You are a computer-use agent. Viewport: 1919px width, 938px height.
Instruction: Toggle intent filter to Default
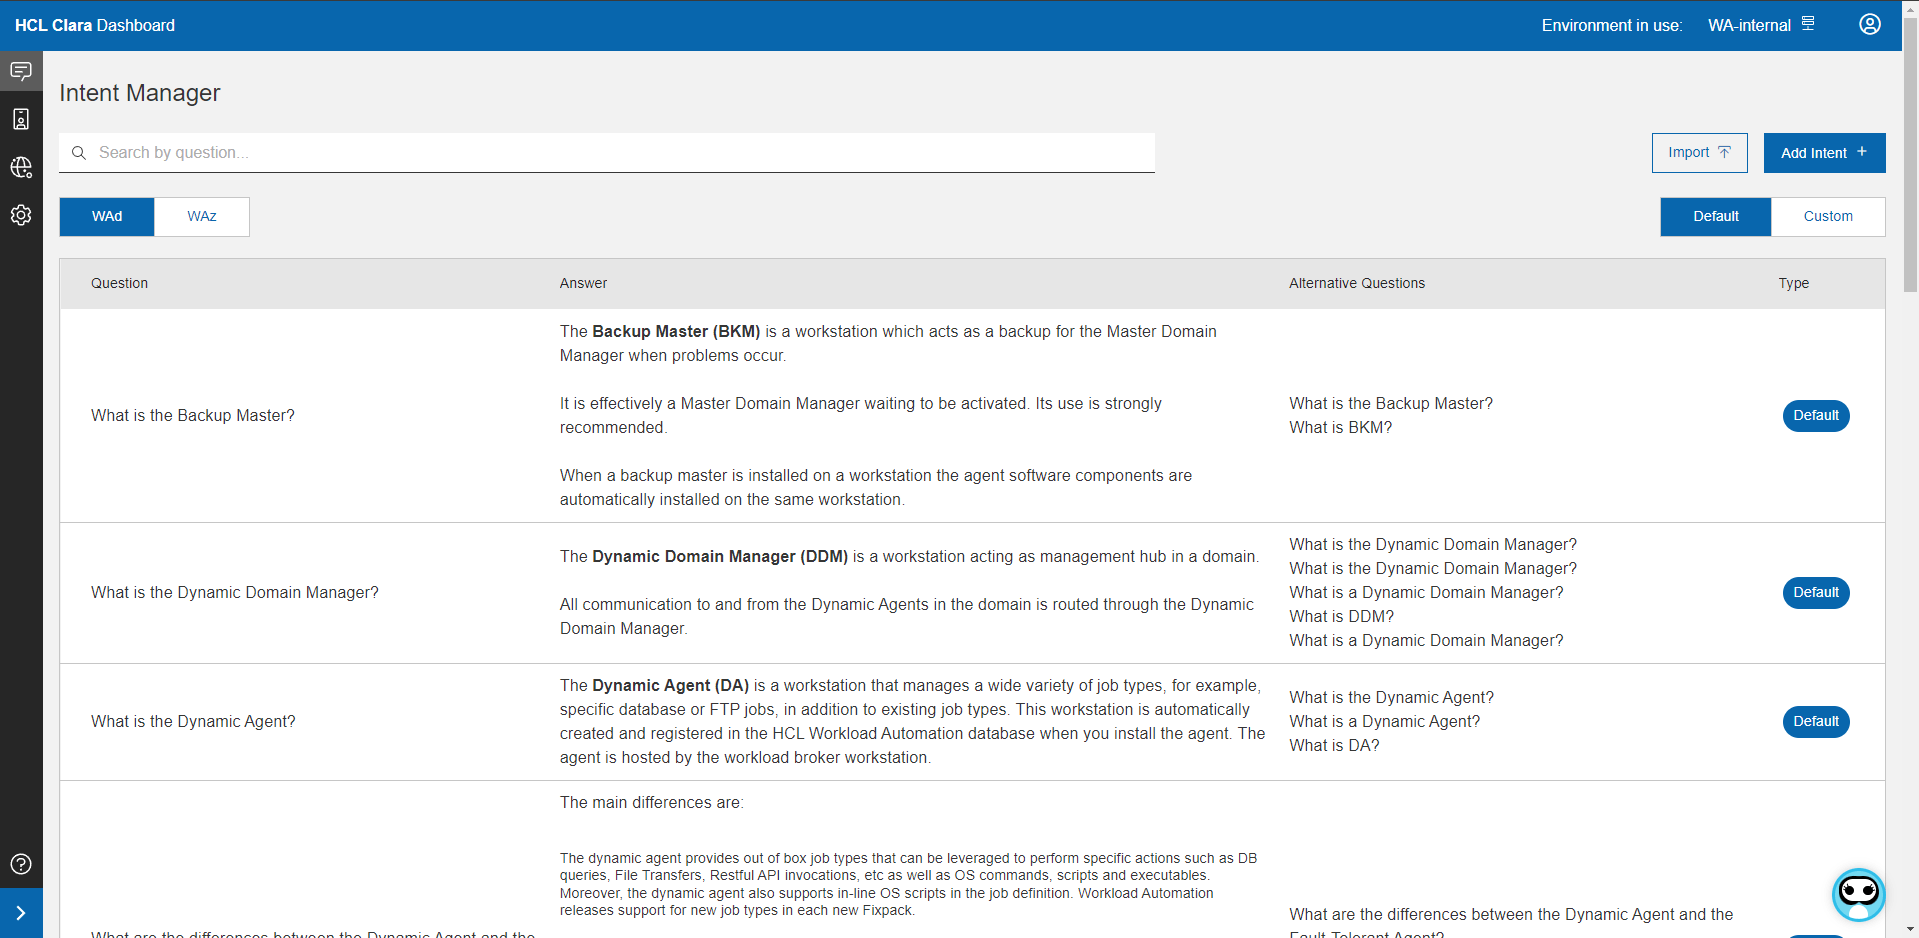[1715, 217]
